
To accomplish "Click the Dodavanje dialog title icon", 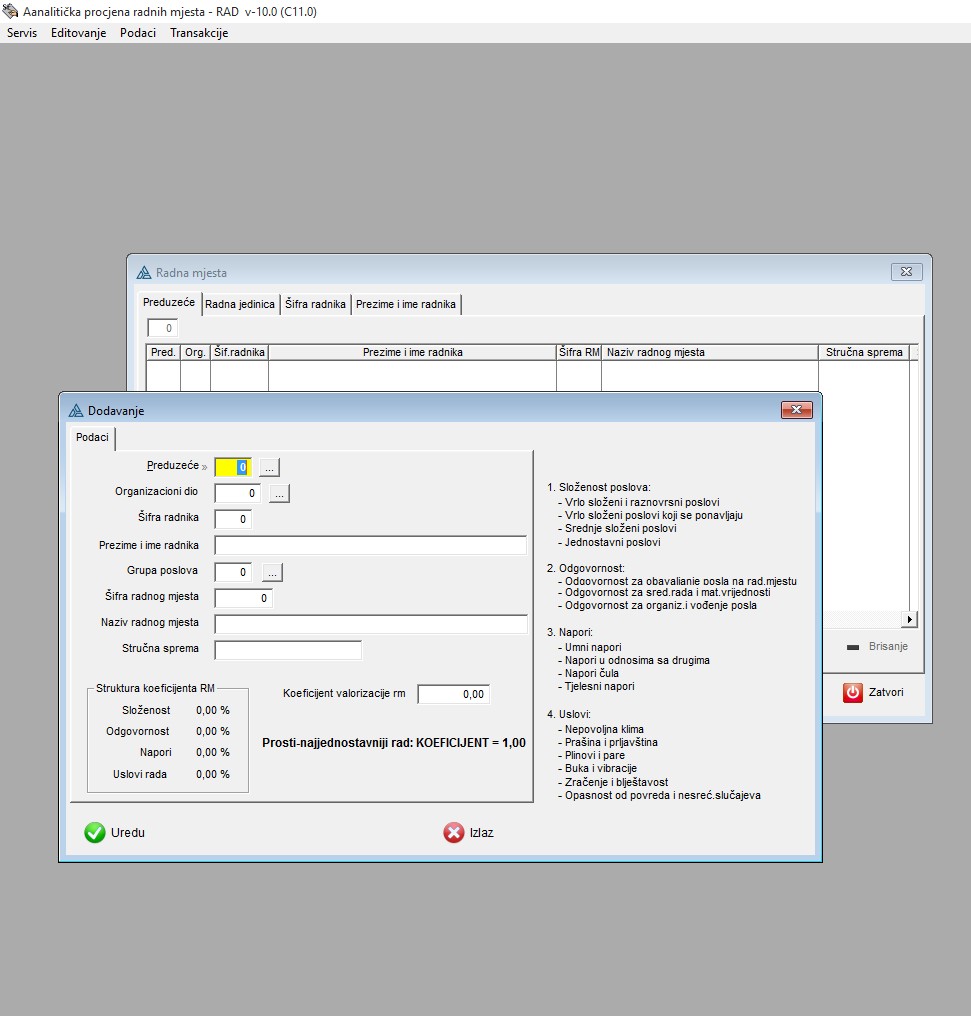I will 76,410.
